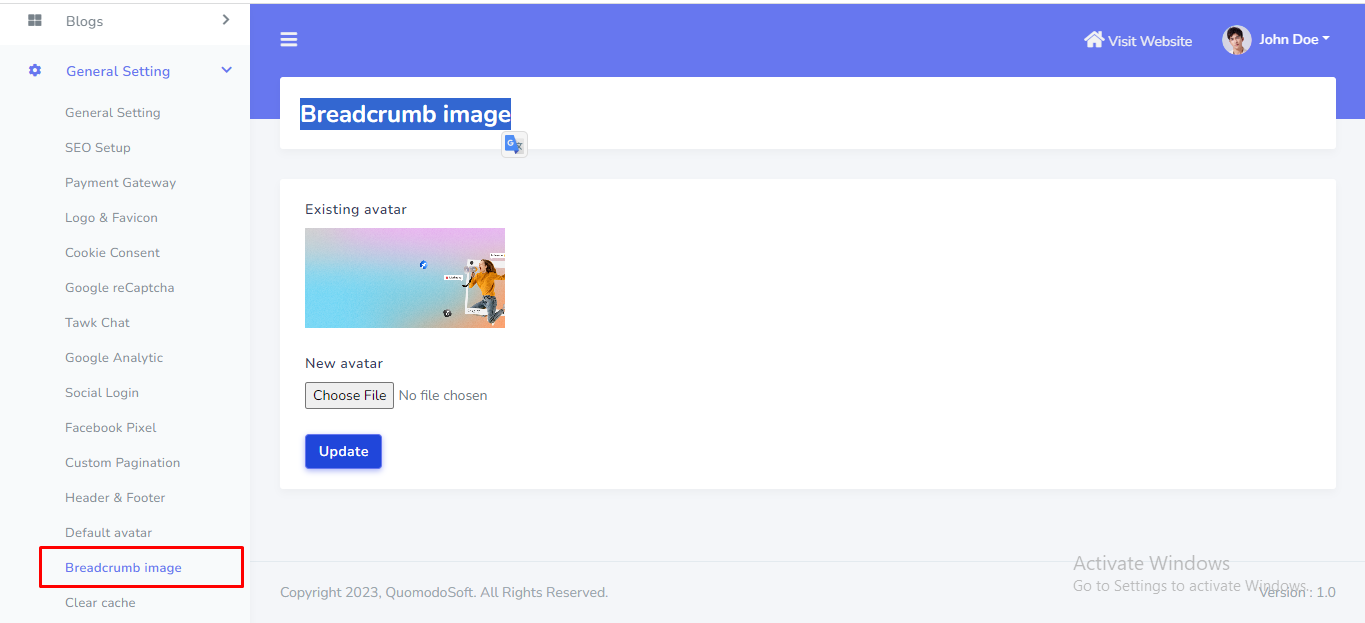Screen dimensions: 1365x623
Task: Open Cookie Consent settings
Action: 112,253
